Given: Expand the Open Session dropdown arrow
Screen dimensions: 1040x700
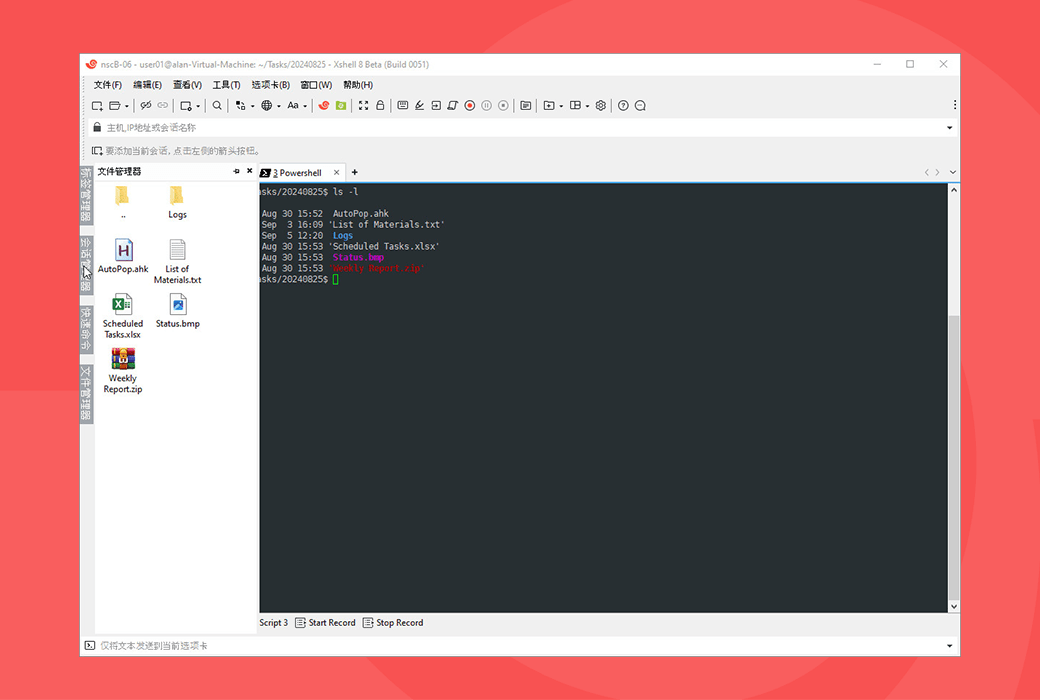Looking at the screenshot, I should pyautogui.click(x=127, y=106).
